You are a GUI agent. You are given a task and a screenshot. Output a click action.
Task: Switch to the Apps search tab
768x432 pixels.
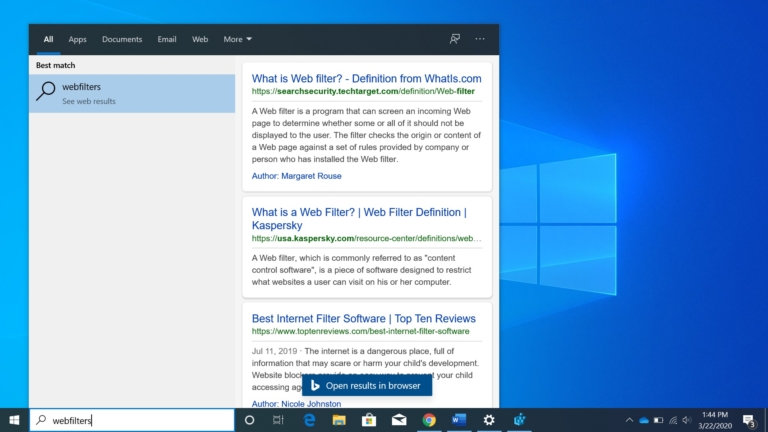click(77, 39)
